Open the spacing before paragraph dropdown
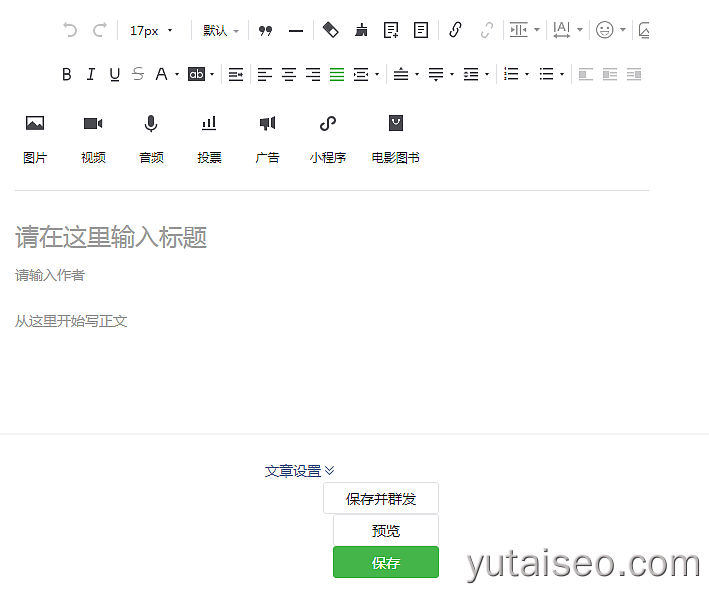Viewport: 709px width, 593px height. click(406, 74)
